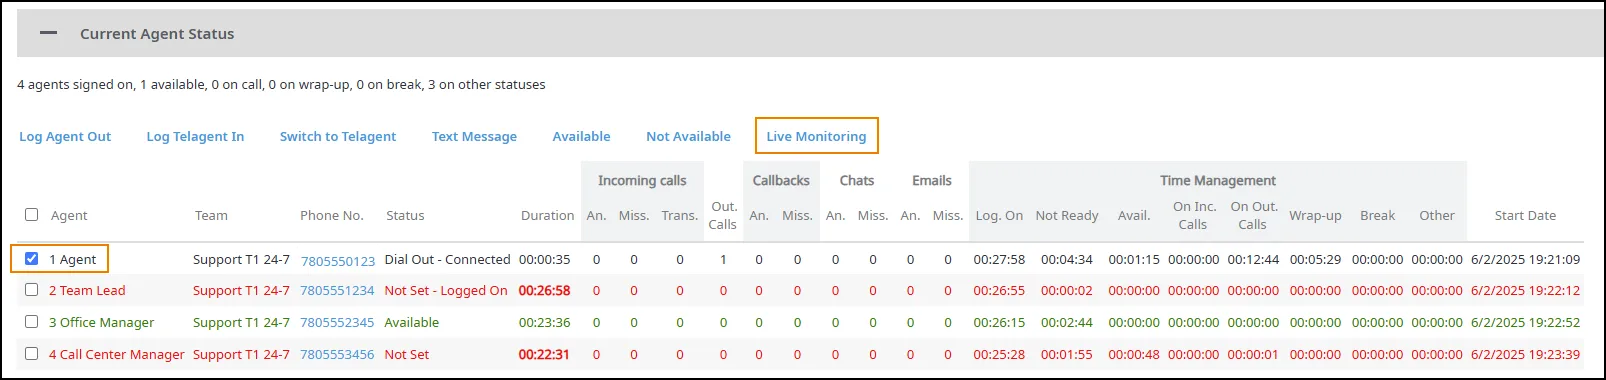Check the 2 Team Lead row checkbox
The width and height of the screenshot is (1606, 380).
[31, 290]
